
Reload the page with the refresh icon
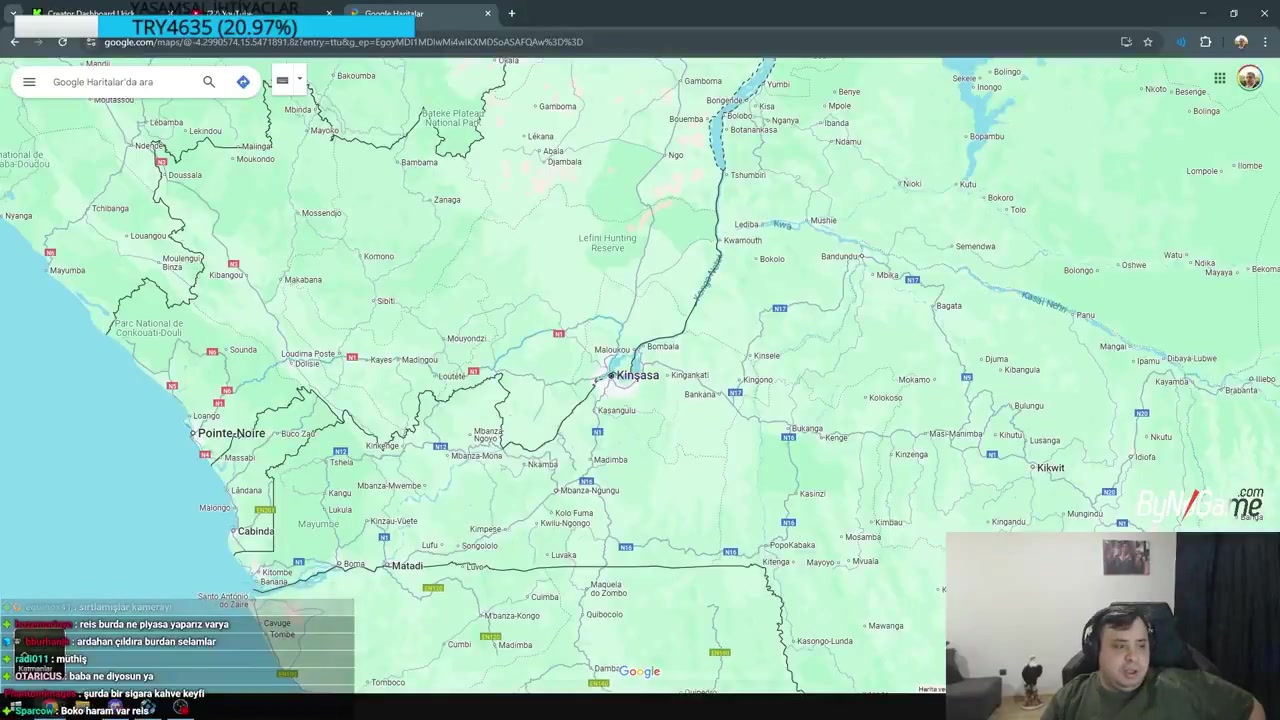click(62, 42)
